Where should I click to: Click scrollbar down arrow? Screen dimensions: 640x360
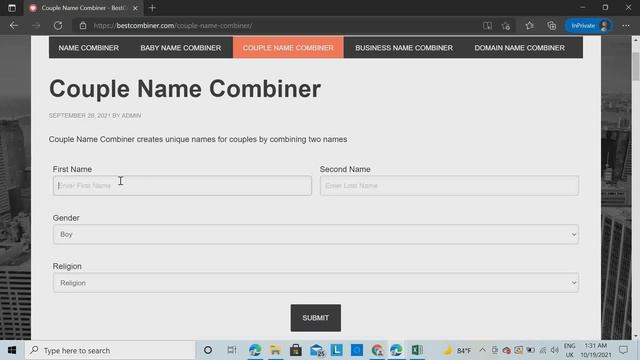(636, 336)
